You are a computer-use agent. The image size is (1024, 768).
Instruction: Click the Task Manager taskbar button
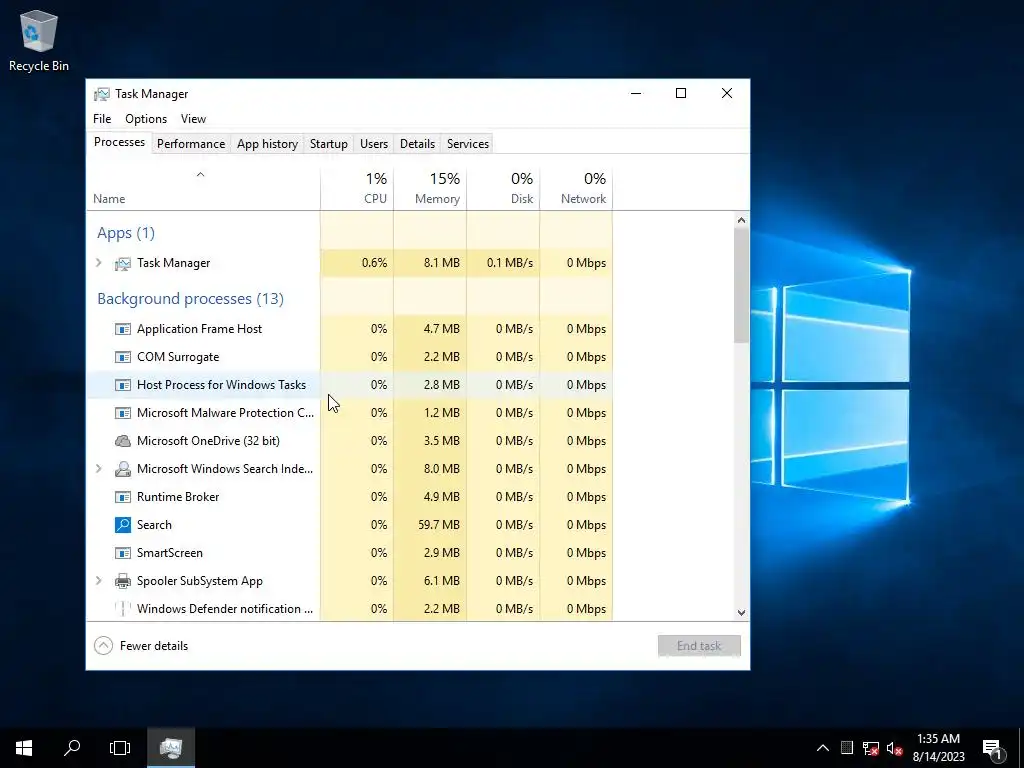click(170, 748)
